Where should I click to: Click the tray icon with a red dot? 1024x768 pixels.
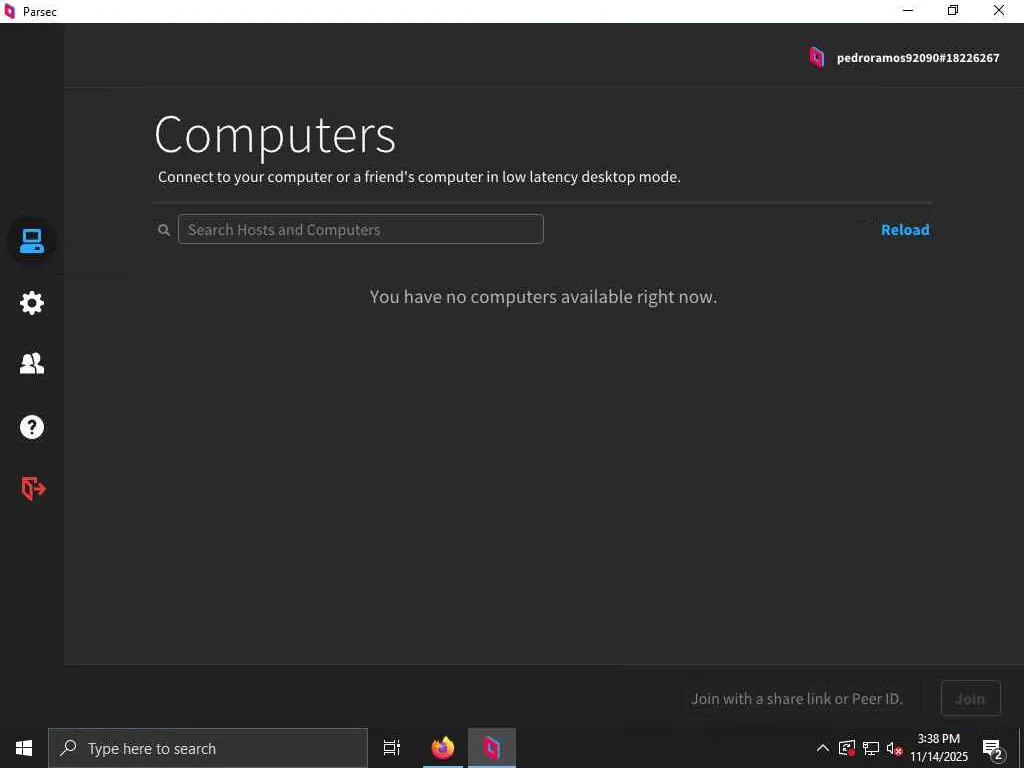pyautogui.click(x=847, y=748)
